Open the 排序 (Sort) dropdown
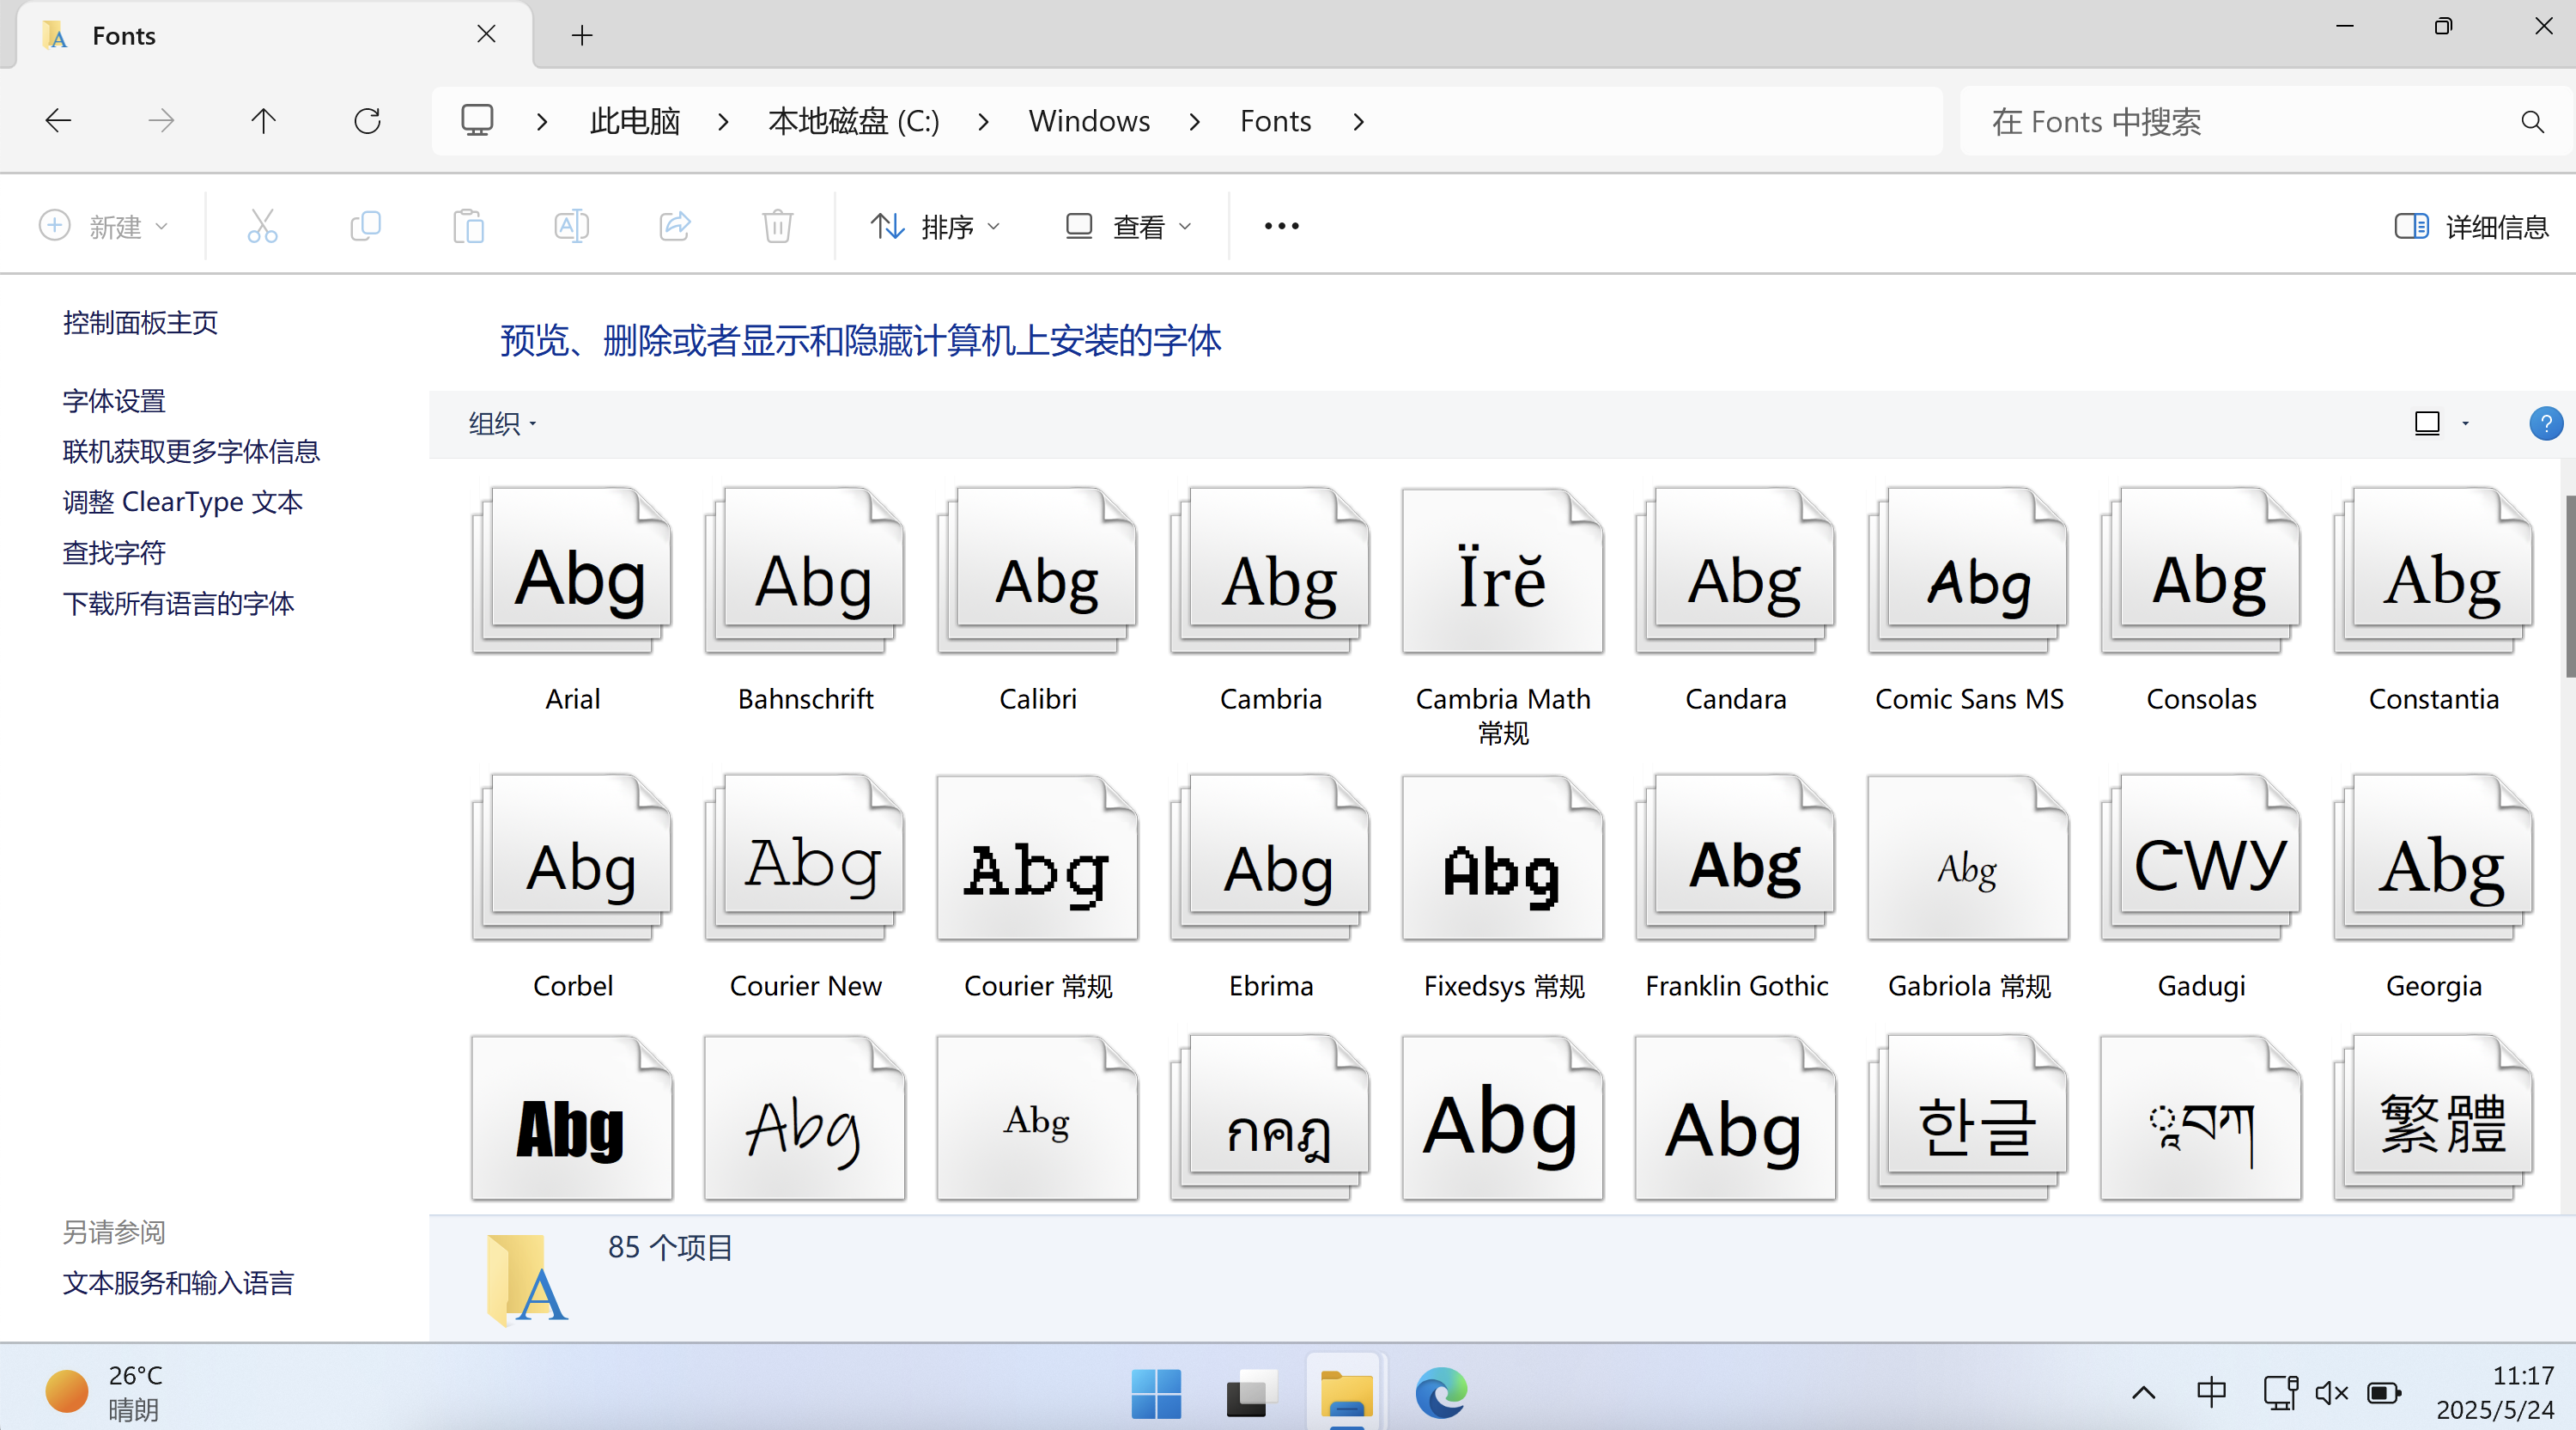This screenshot has width=2576, height=1430. (x=935, y=226)
